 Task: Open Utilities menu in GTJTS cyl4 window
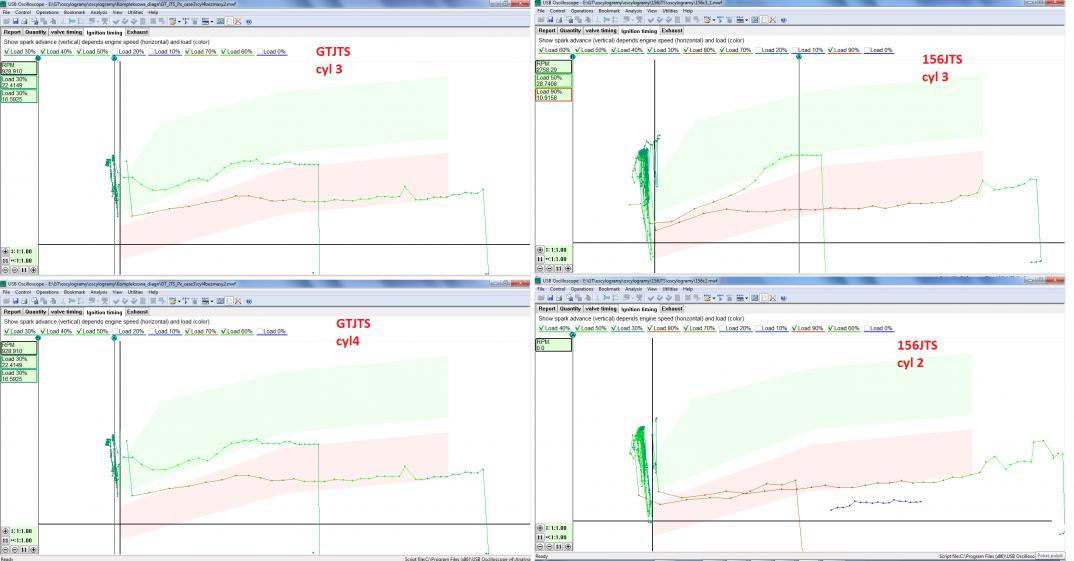tap(136, 292)
